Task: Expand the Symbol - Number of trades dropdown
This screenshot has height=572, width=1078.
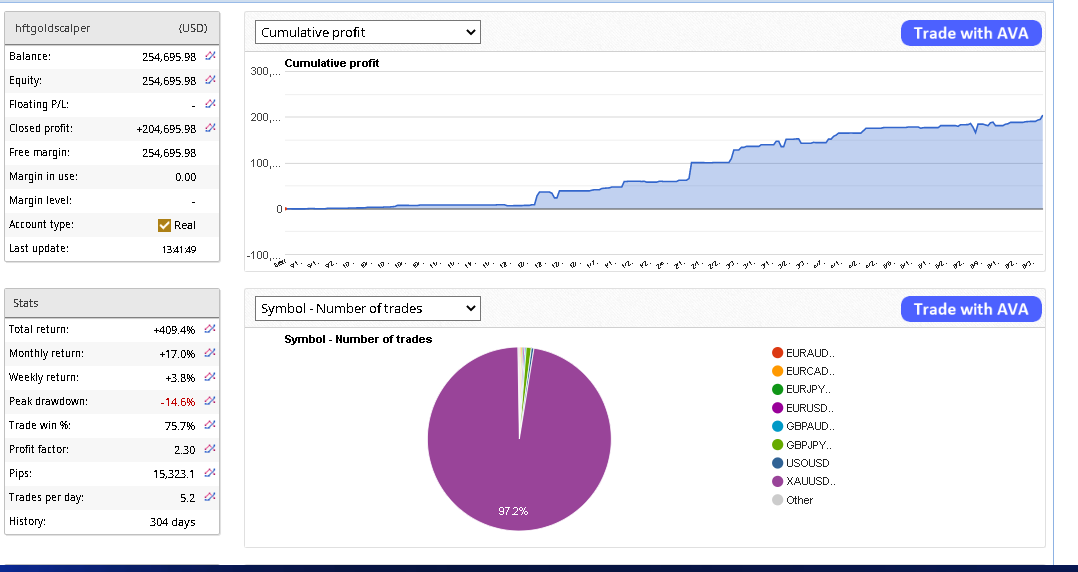Action: pos(367,309)
